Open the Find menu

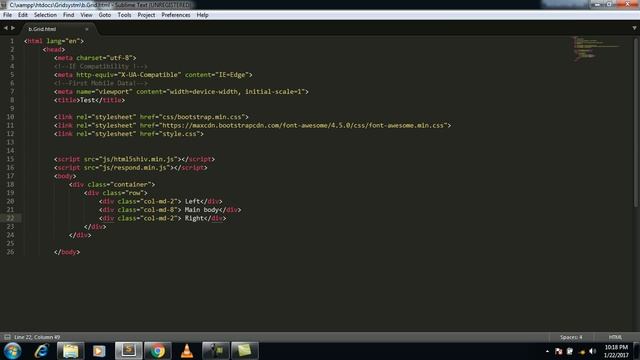point(69,15)
